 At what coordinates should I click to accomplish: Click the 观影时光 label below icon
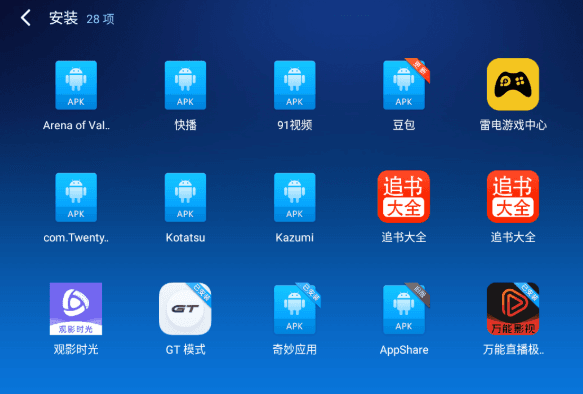pos(76,349)
